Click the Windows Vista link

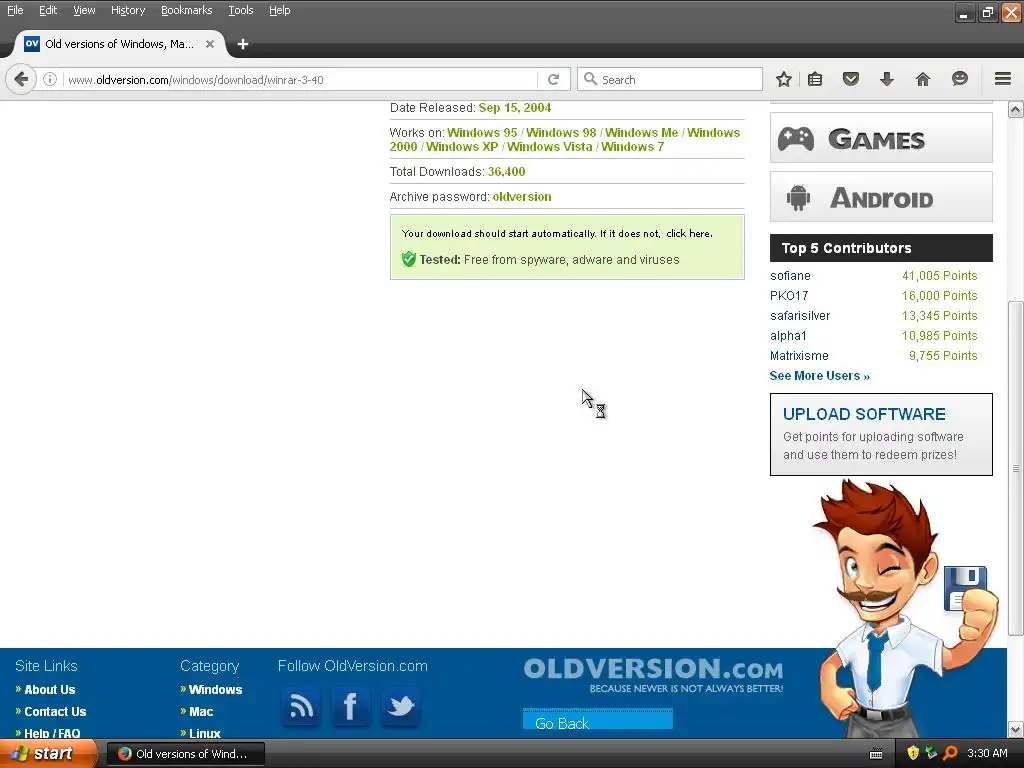(x=550, y=147)
